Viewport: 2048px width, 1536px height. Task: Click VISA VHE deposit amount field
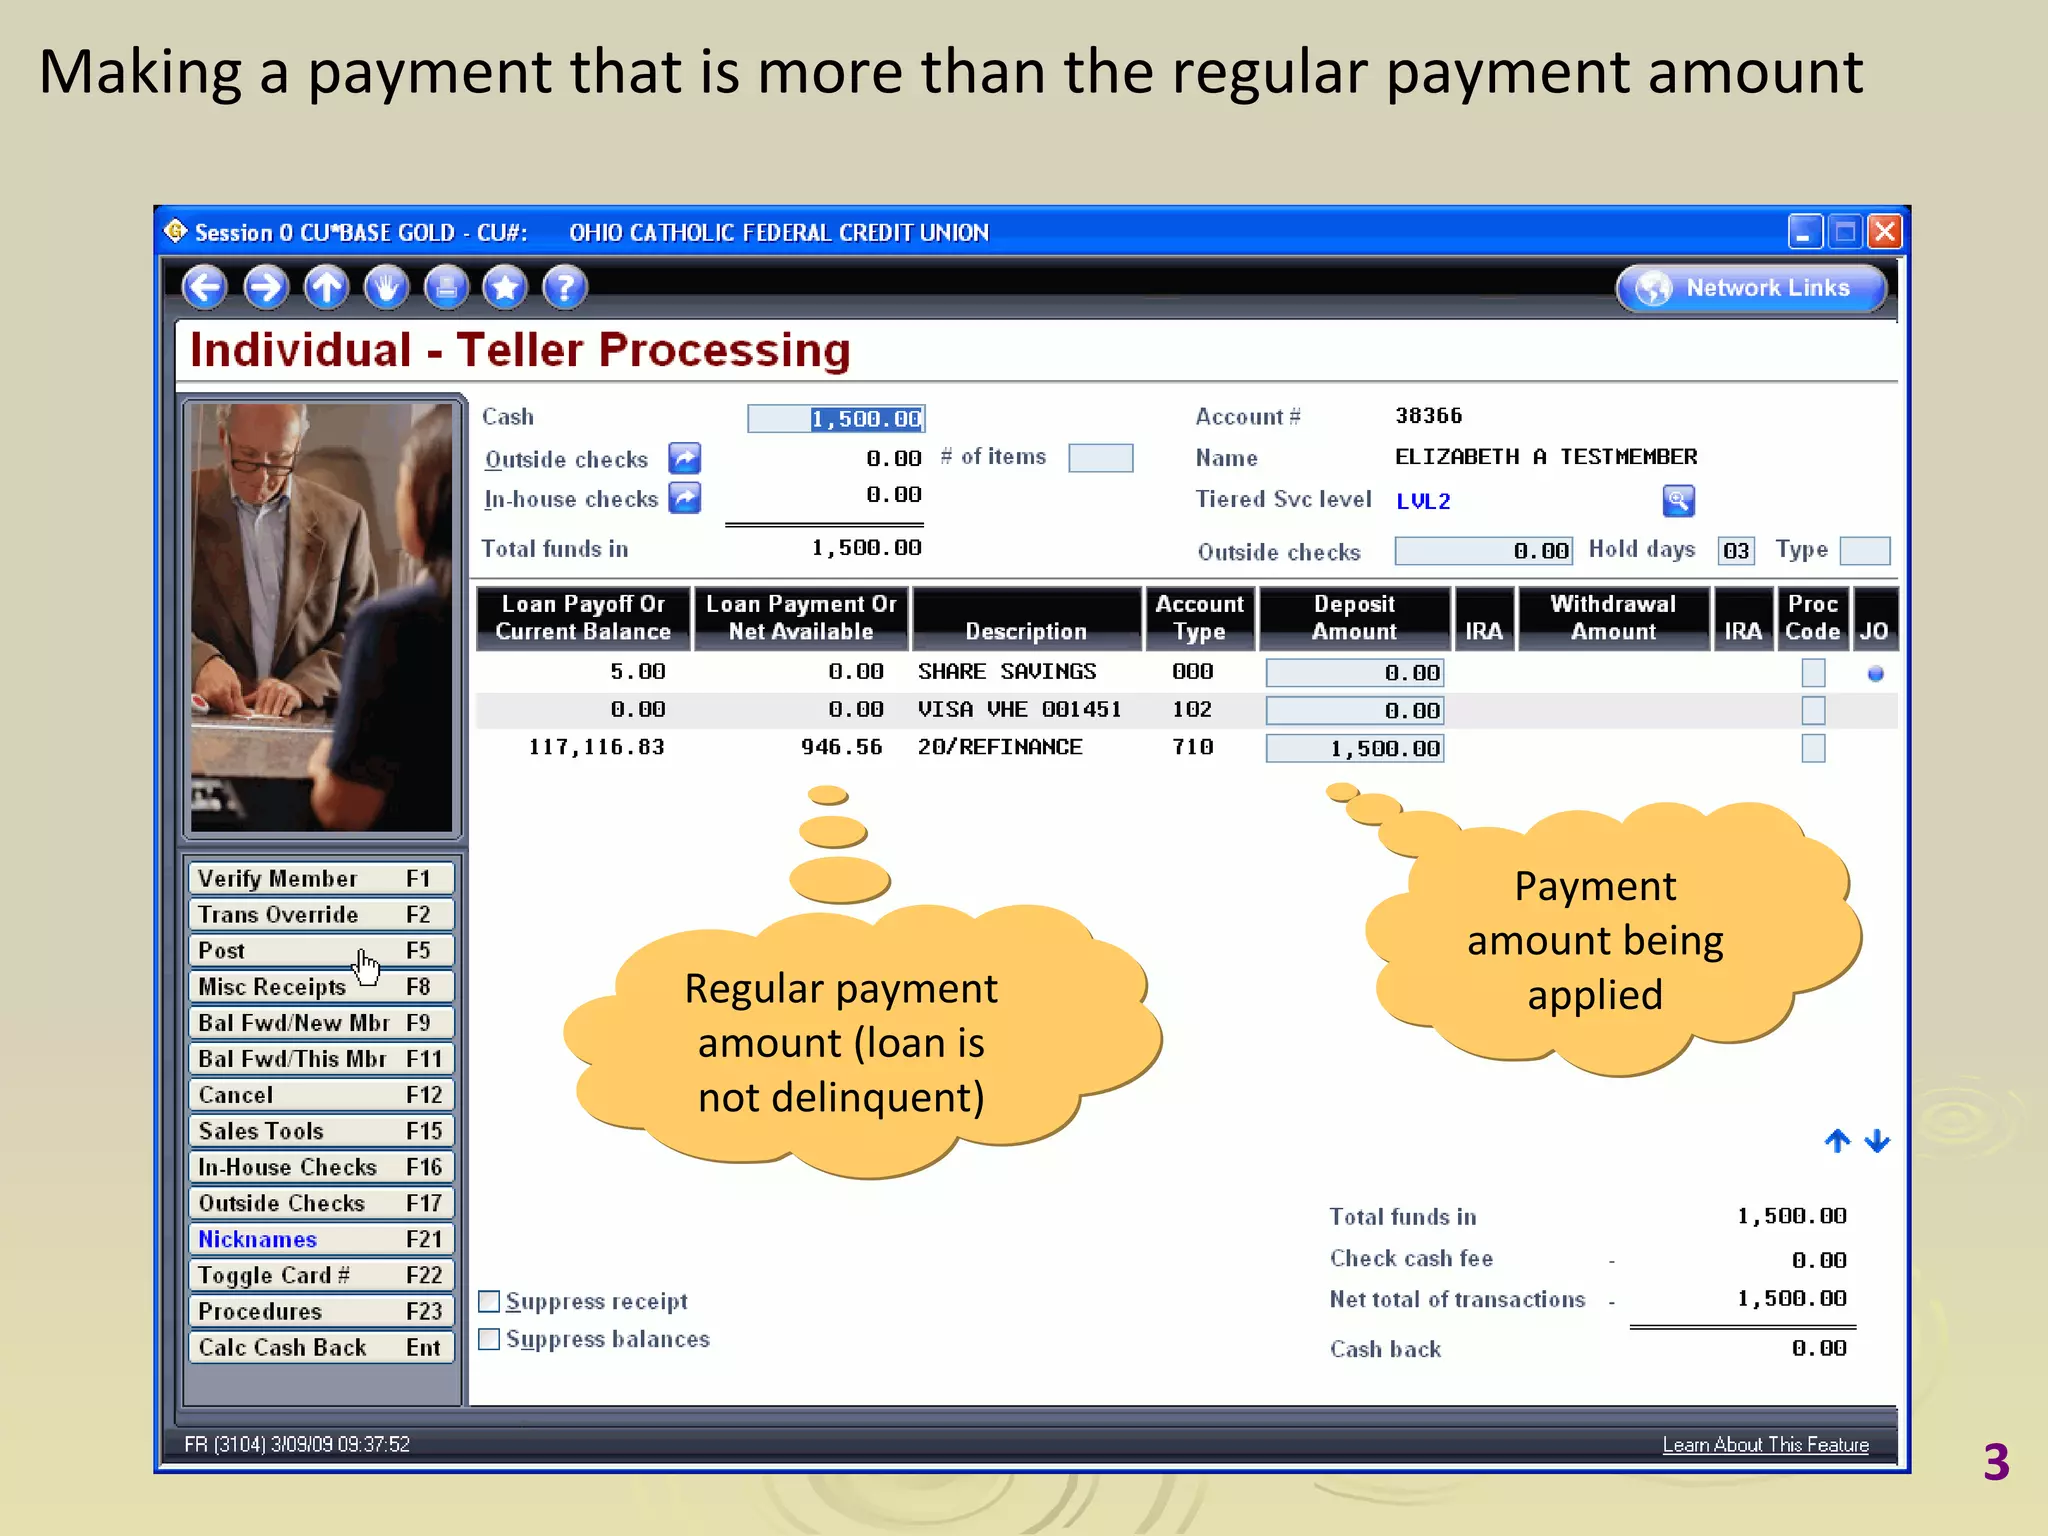tap(1355, 711)
